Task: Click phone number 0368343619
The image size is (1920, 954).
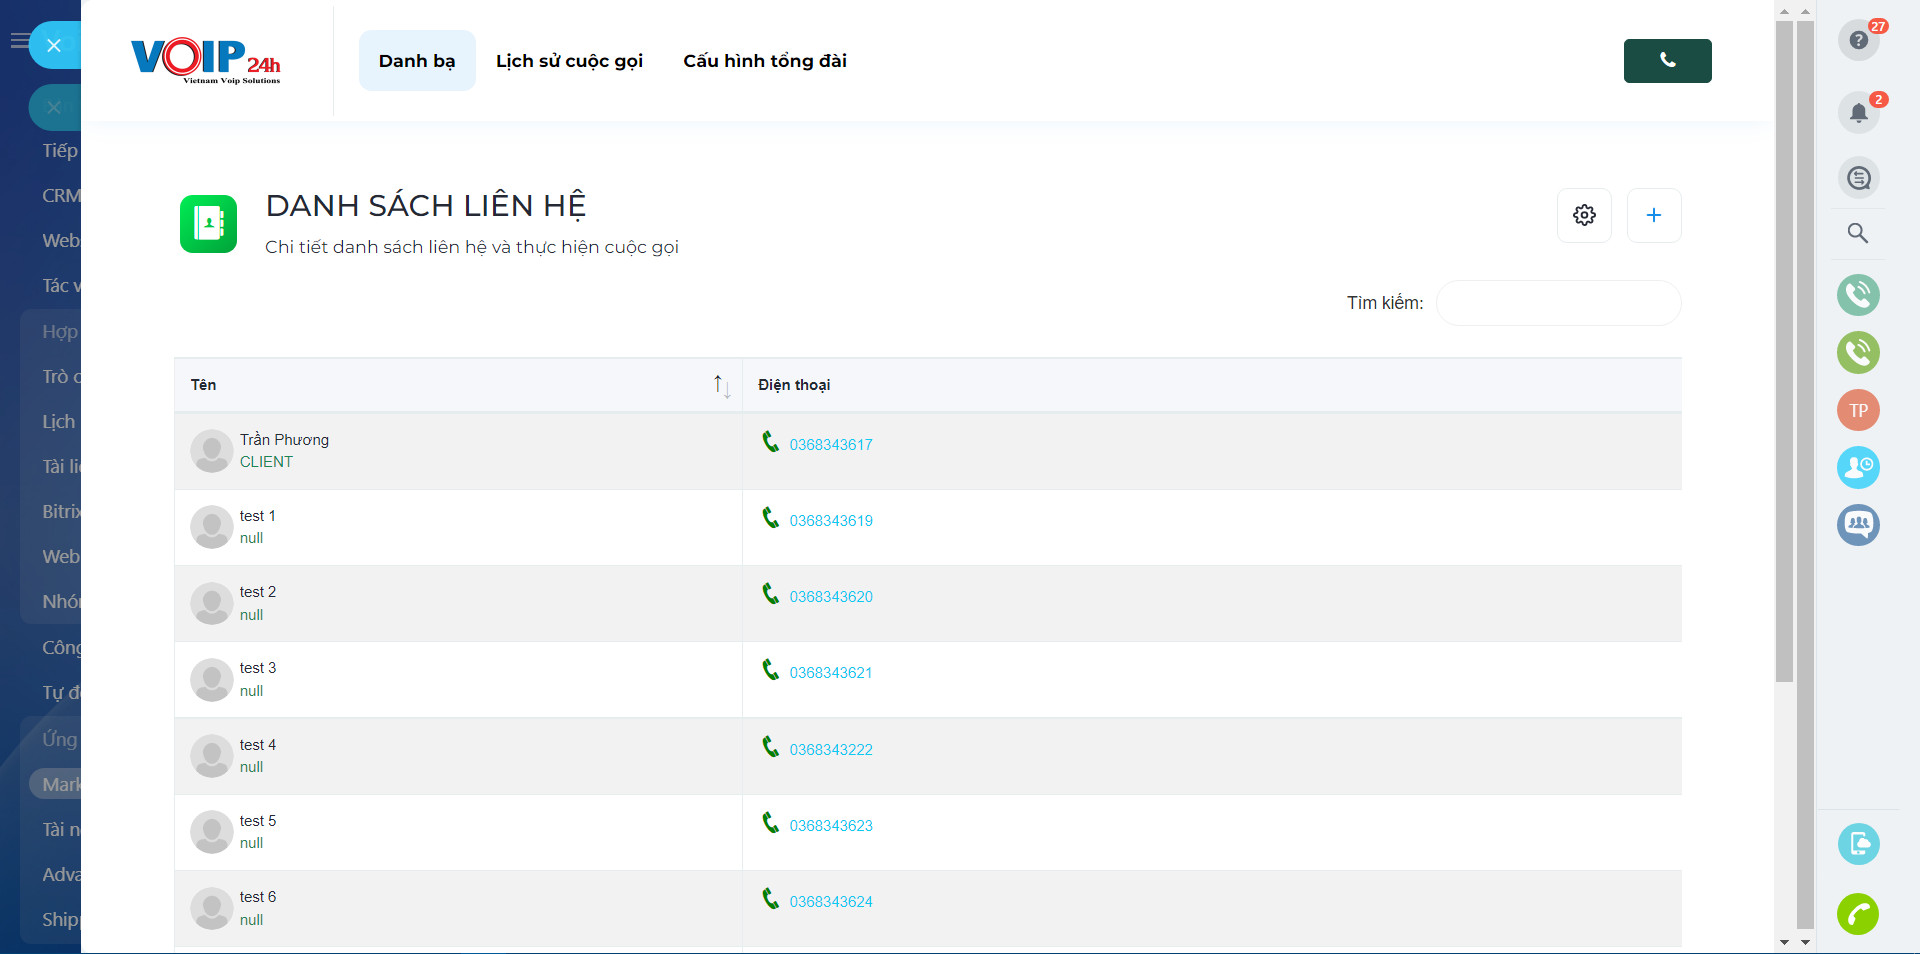Action: pyautogui.click(x=830, y=521)
